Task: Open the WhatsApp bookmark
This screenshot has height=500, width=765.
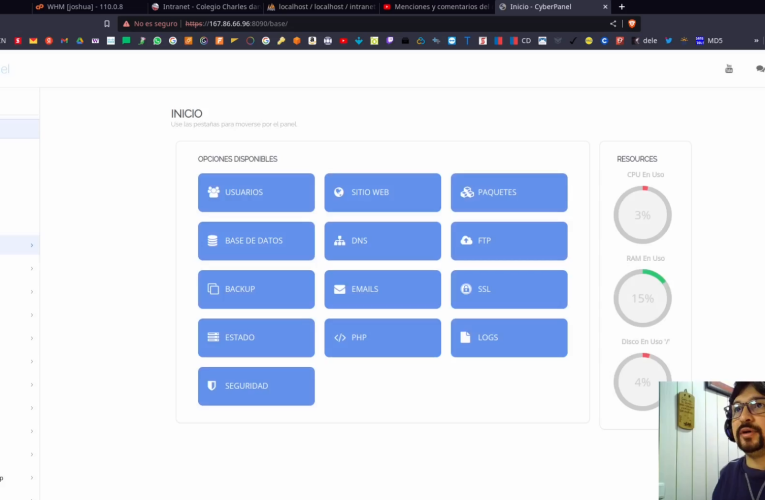Action: click(157, 40)
